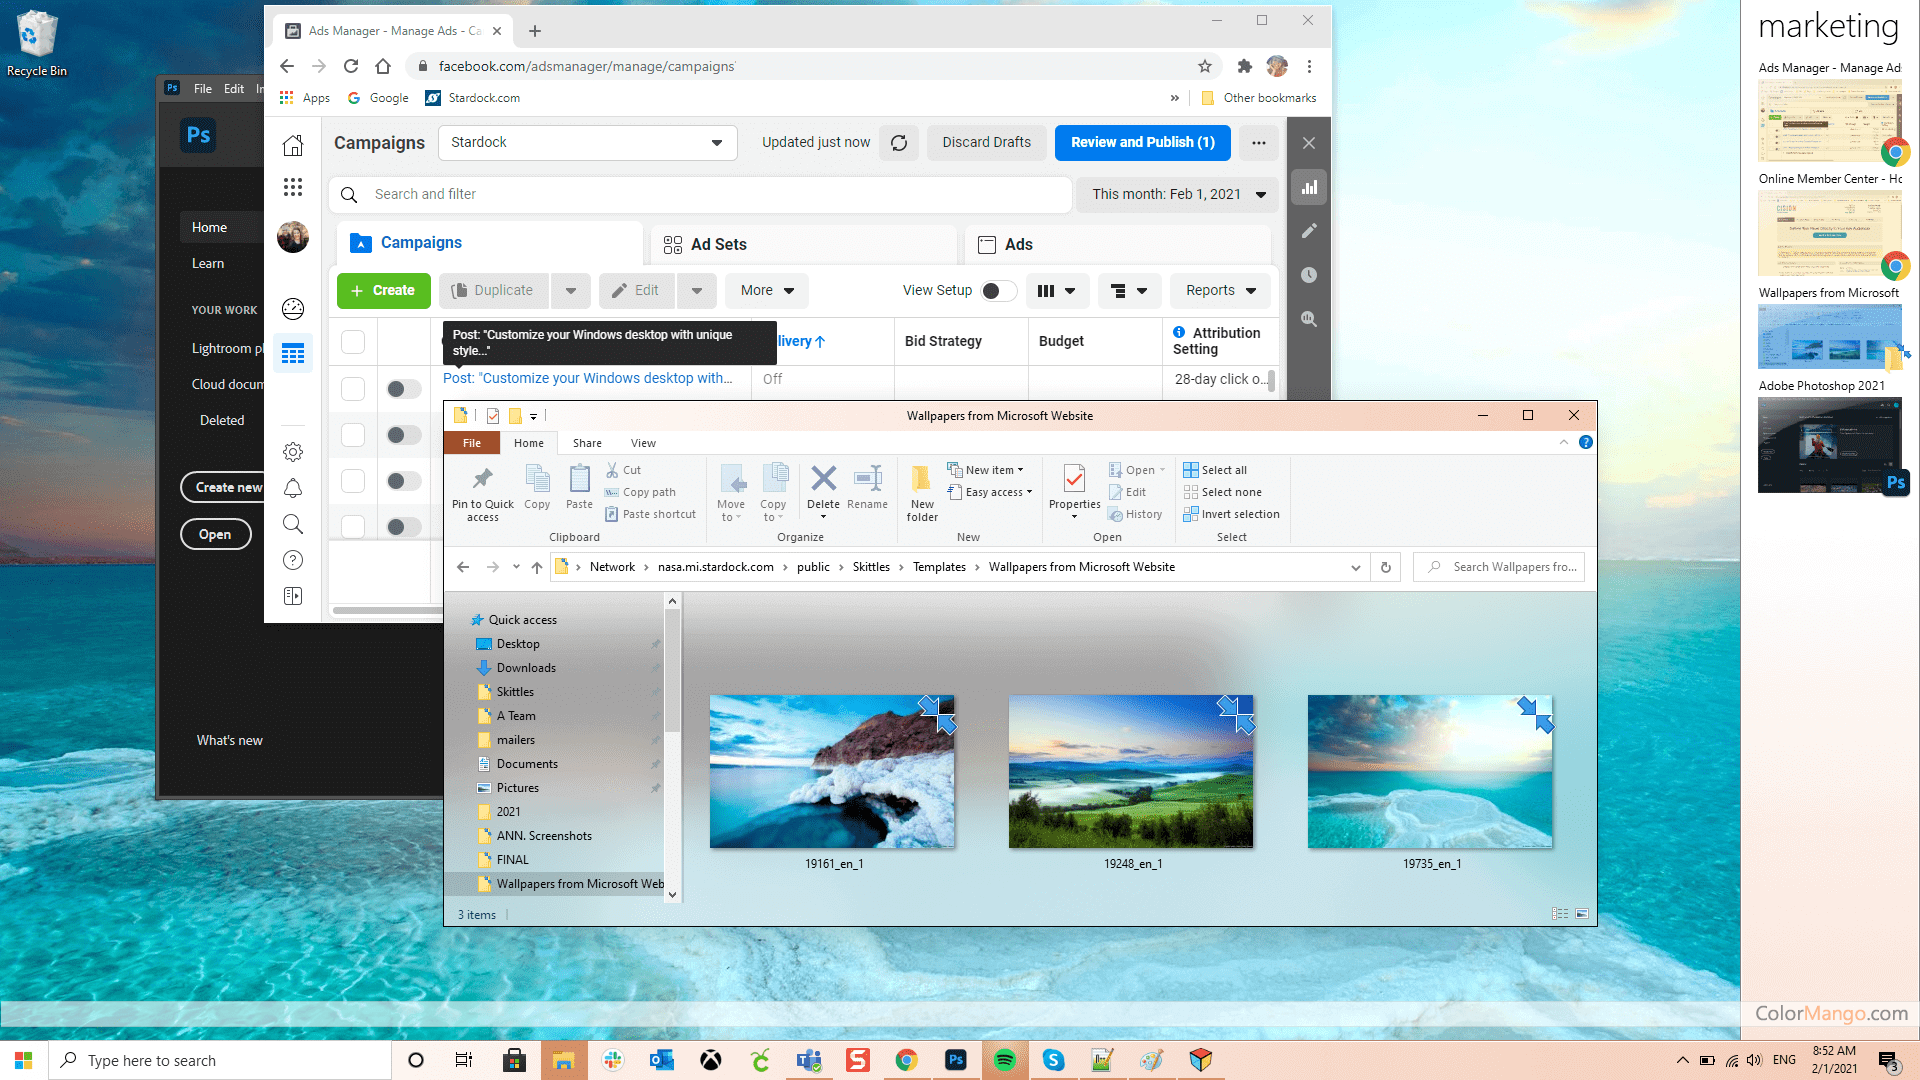Expand the Stardock campaign selector dropdown
The image size is (1920, 1080).
pyautogui.click(x=716, y=142)
